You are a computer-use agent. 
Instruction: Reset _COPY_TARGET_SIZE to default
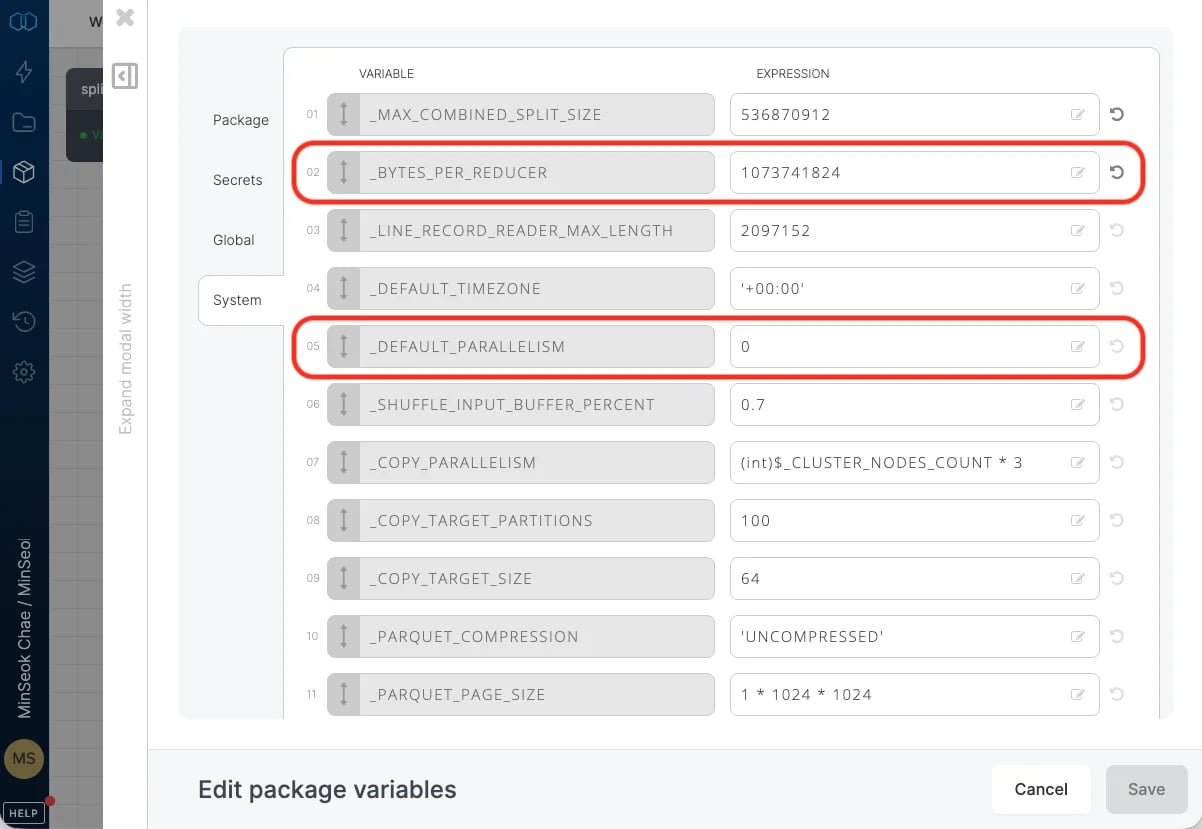tap(1117, 578)
